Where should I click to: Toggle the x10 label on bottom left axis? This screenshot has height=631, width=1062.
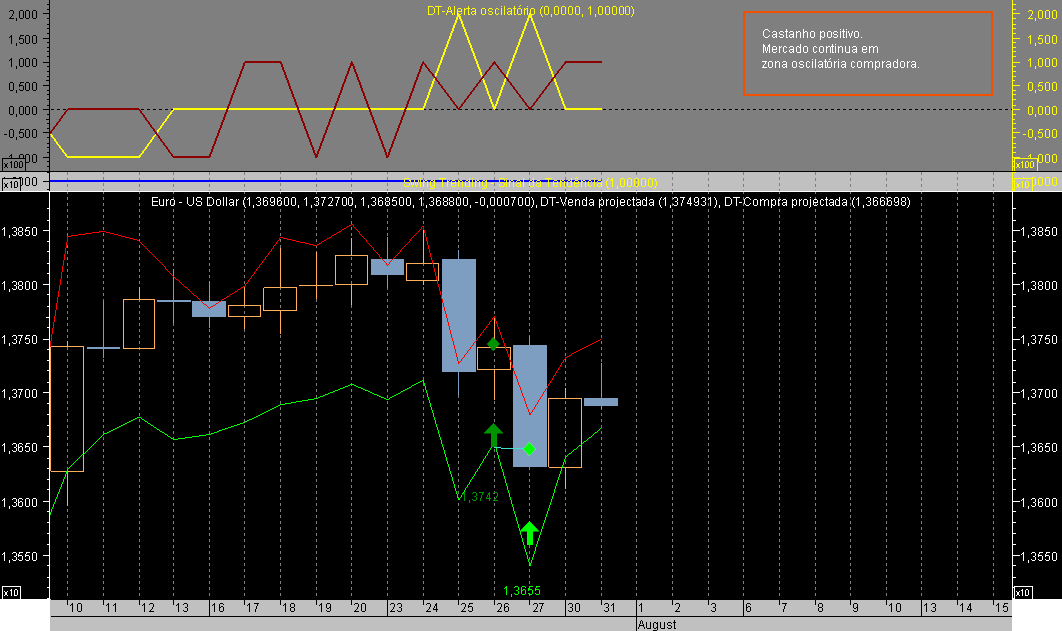[13, 591]
